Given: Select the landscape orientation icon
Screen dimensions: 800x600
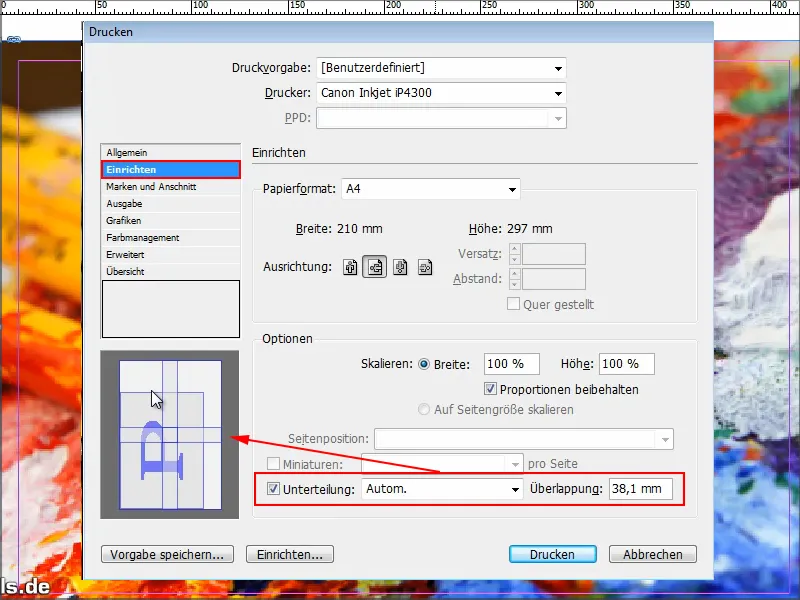Looking at the screenshot, I should pos(374,267).
